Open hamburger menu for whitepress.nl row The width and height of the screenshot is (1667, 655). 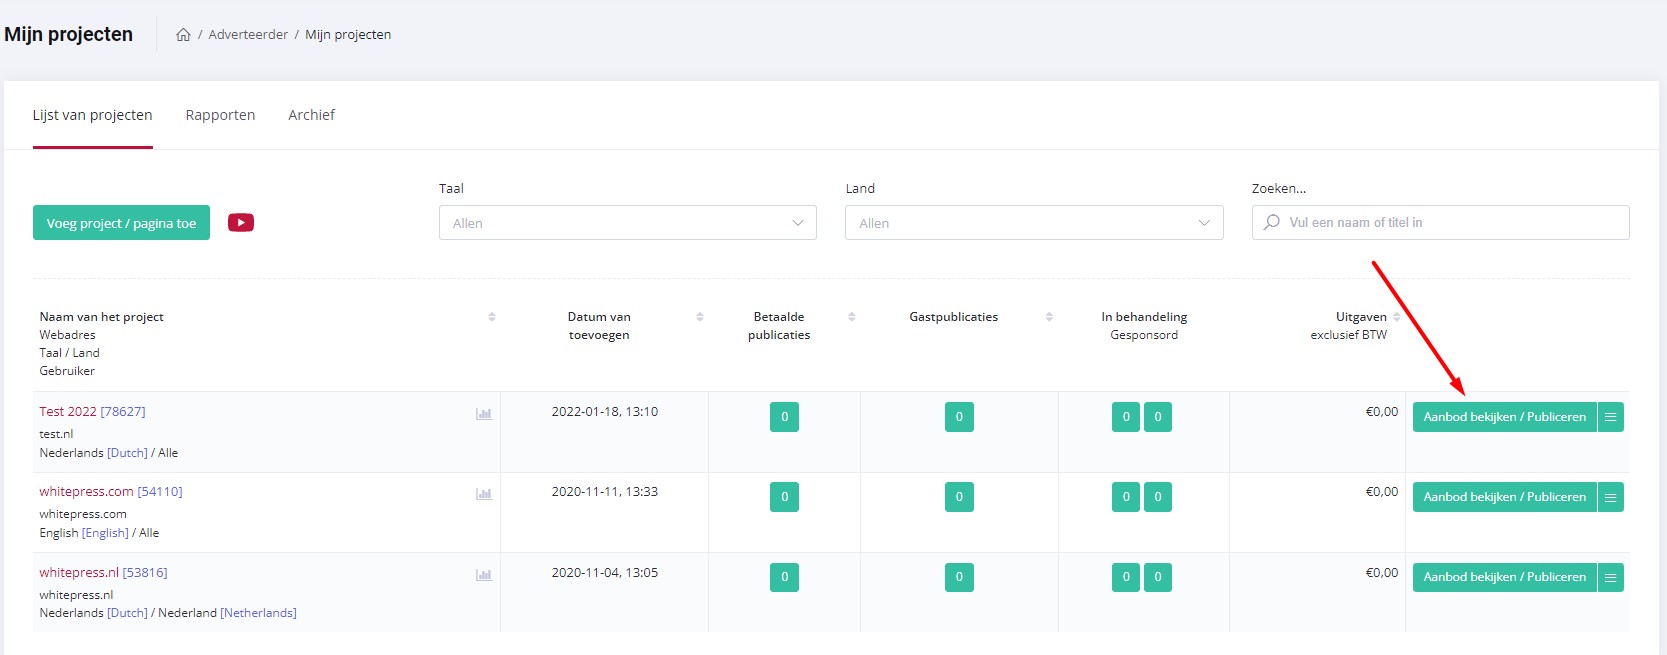tap(1610, 577)
